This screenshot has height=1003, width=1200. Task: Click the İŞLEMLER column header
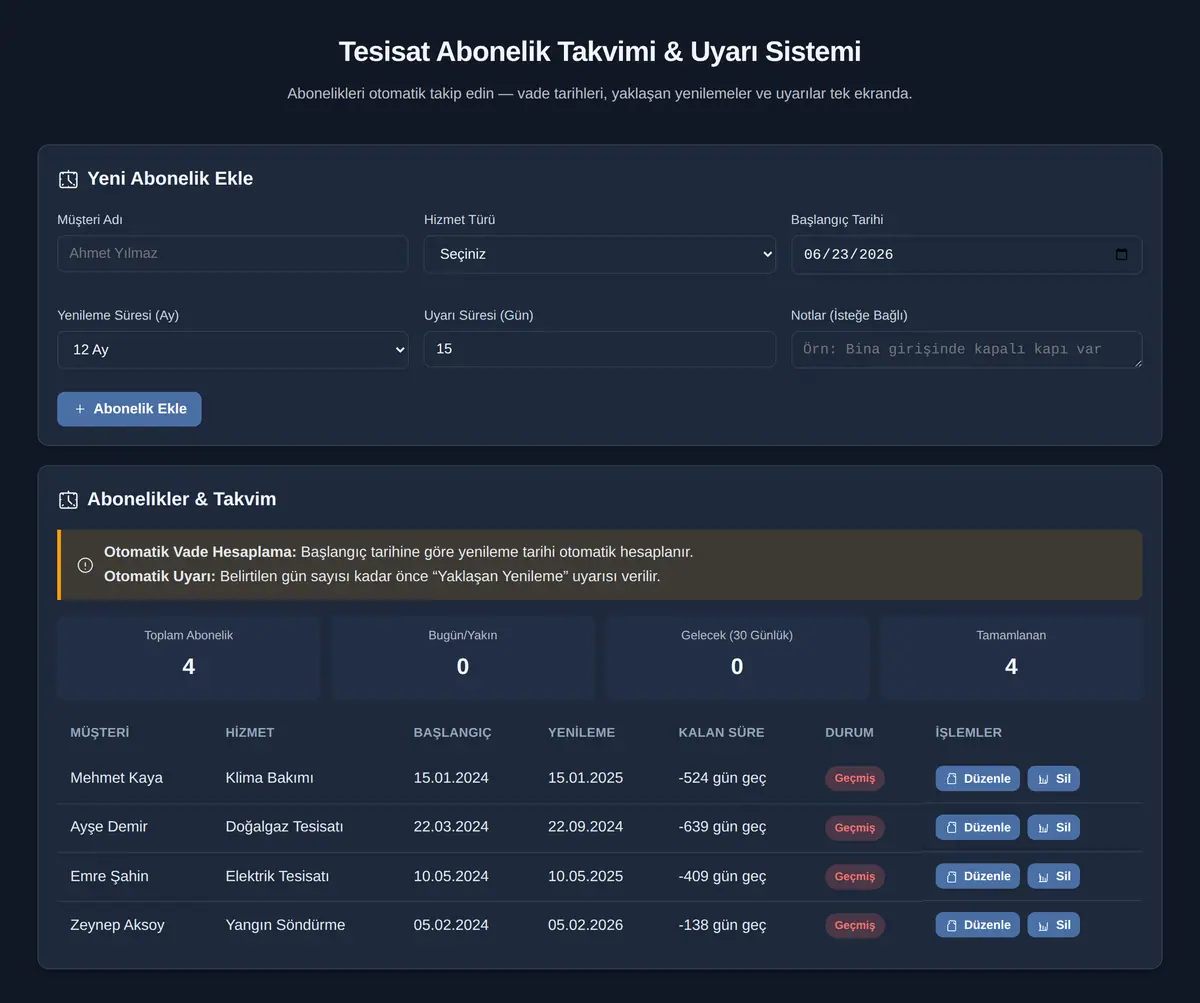pos(968,732)
